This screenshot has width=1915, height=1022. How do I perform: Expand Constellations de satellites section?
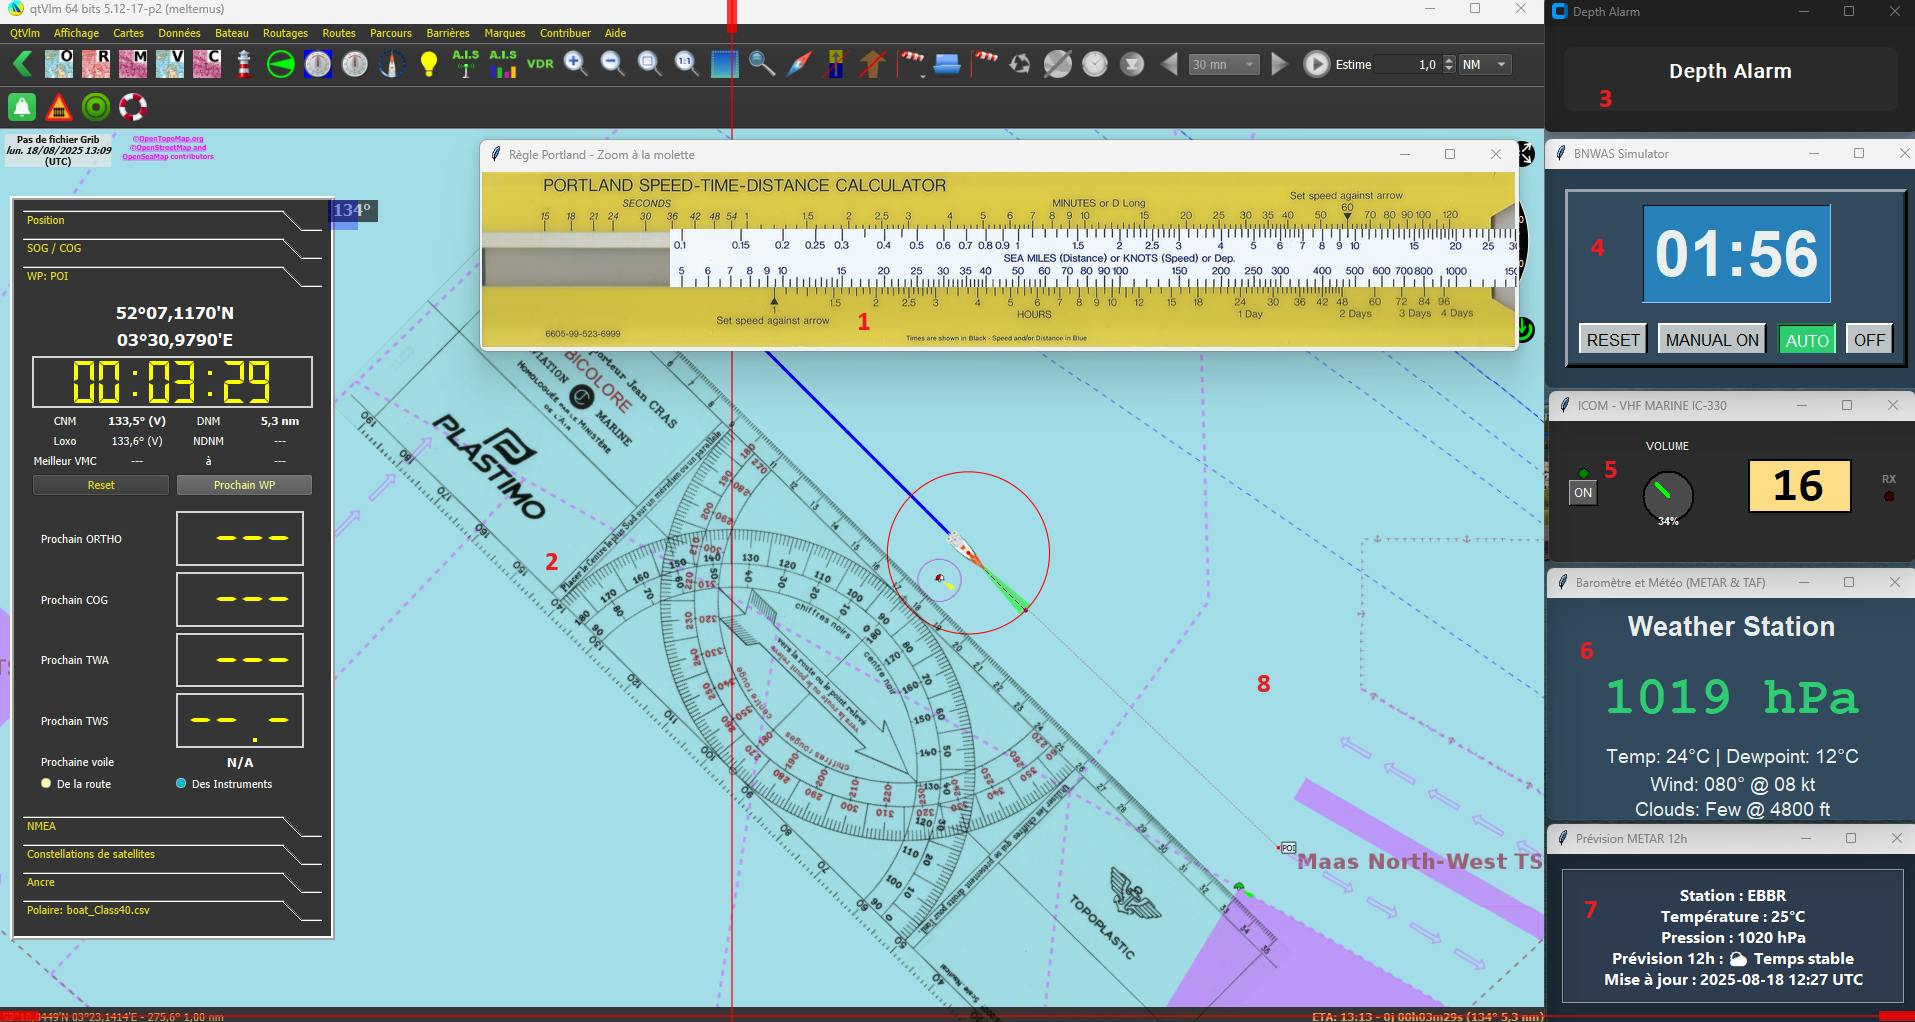(x=172, y=854)
